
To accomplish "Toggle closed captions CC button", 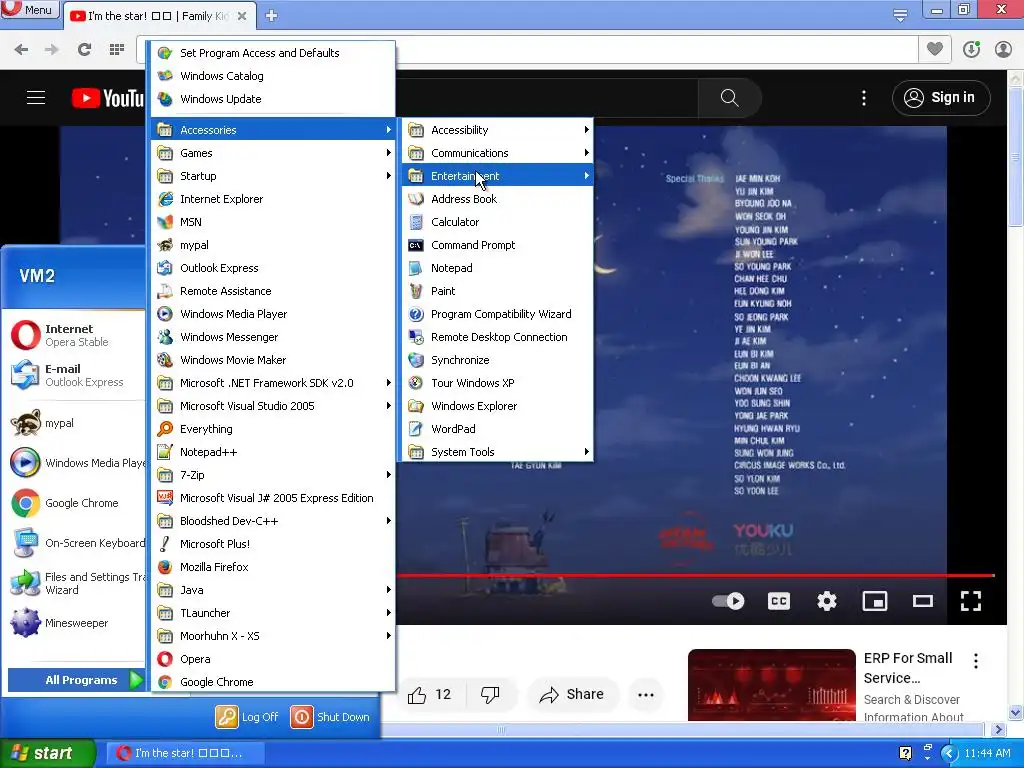I will click(x=778, y=601).
